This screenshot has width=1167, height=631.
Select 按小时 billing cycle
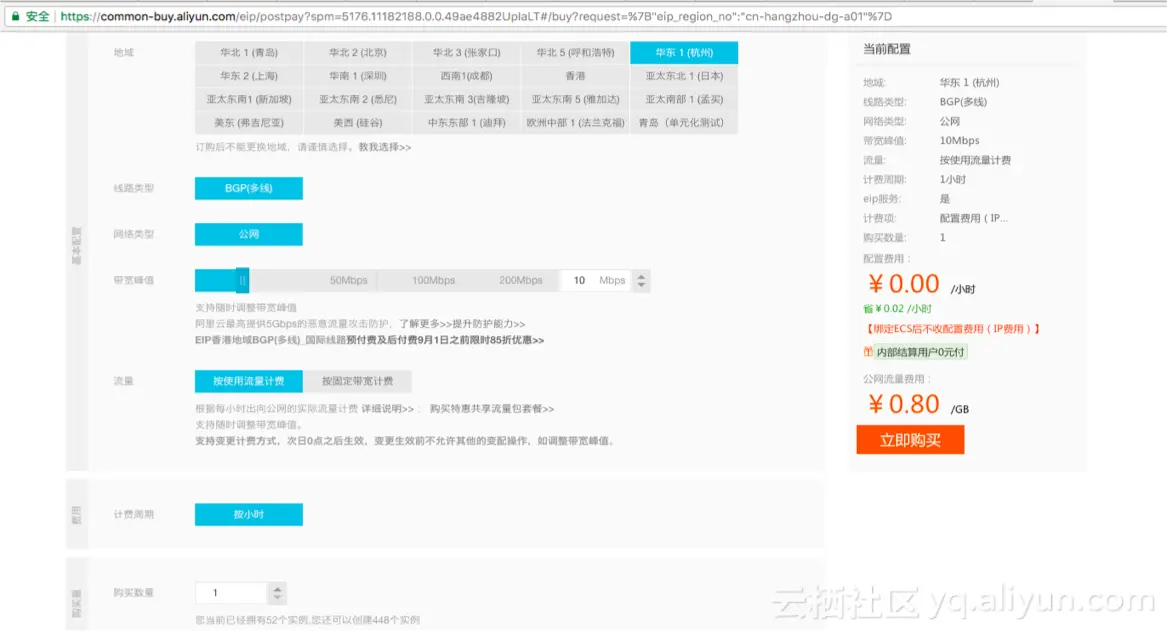tap(249, 514)
